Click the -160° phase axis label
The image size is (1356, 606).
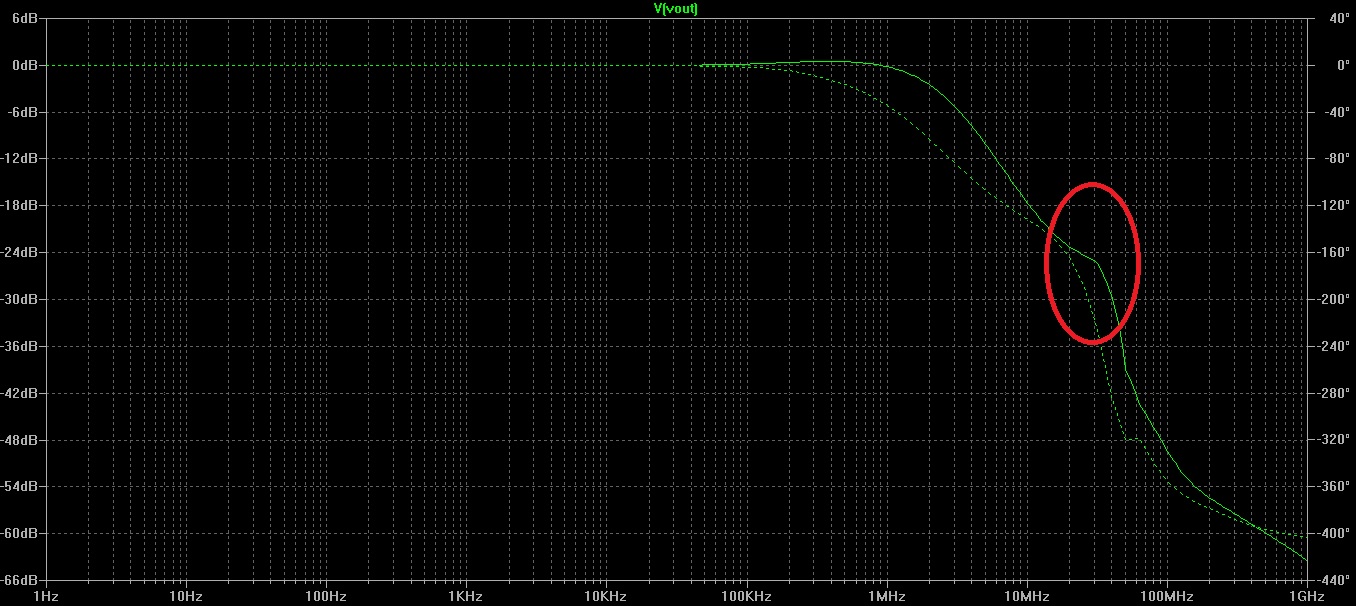1332,252
